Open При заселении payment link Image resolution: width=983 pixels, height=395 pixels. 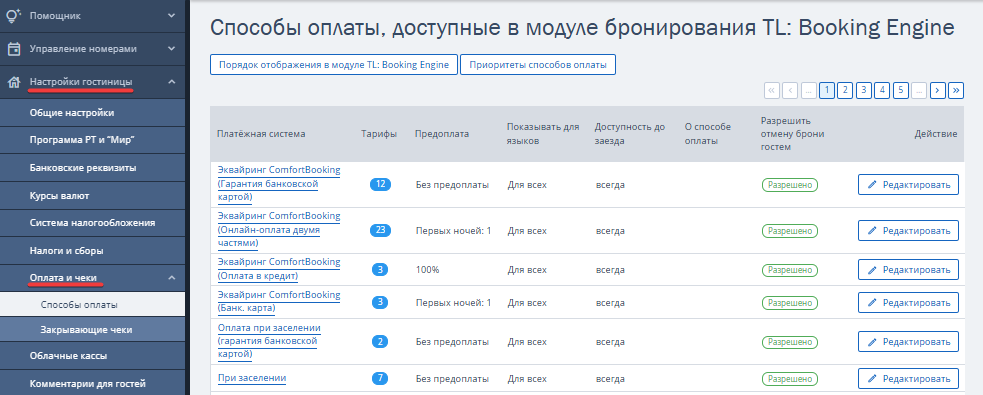pyautogui.click(x=252, y=378)
